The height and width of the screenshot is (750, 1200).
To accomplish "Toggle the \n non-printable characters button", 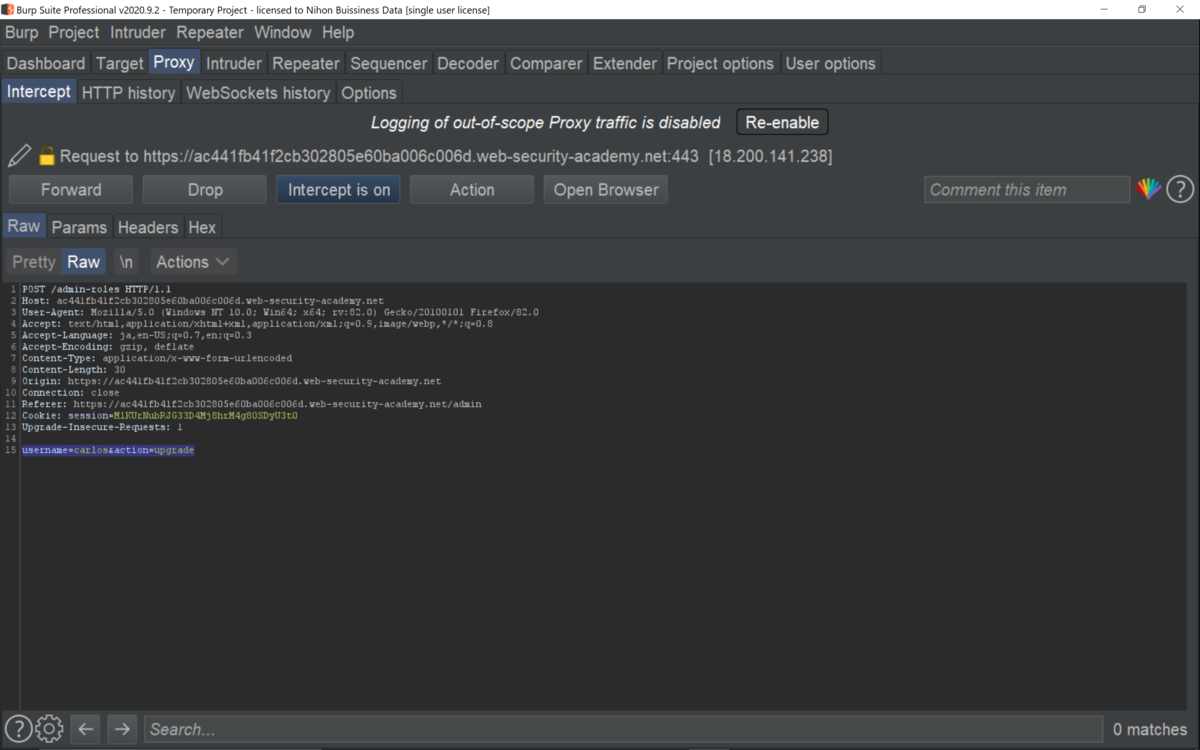I will 126,262.
